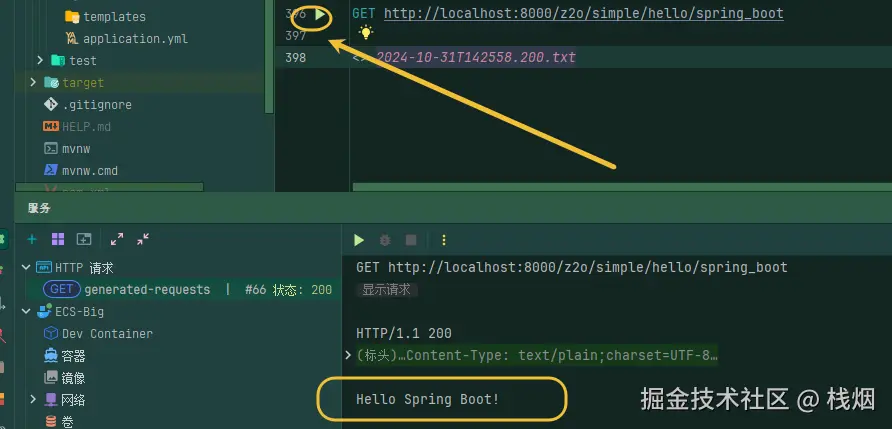Image resolution: width=892 pixels, height=429 pixels.
Task: Select the 镜像 images item
Action: [x=73, y=378]
